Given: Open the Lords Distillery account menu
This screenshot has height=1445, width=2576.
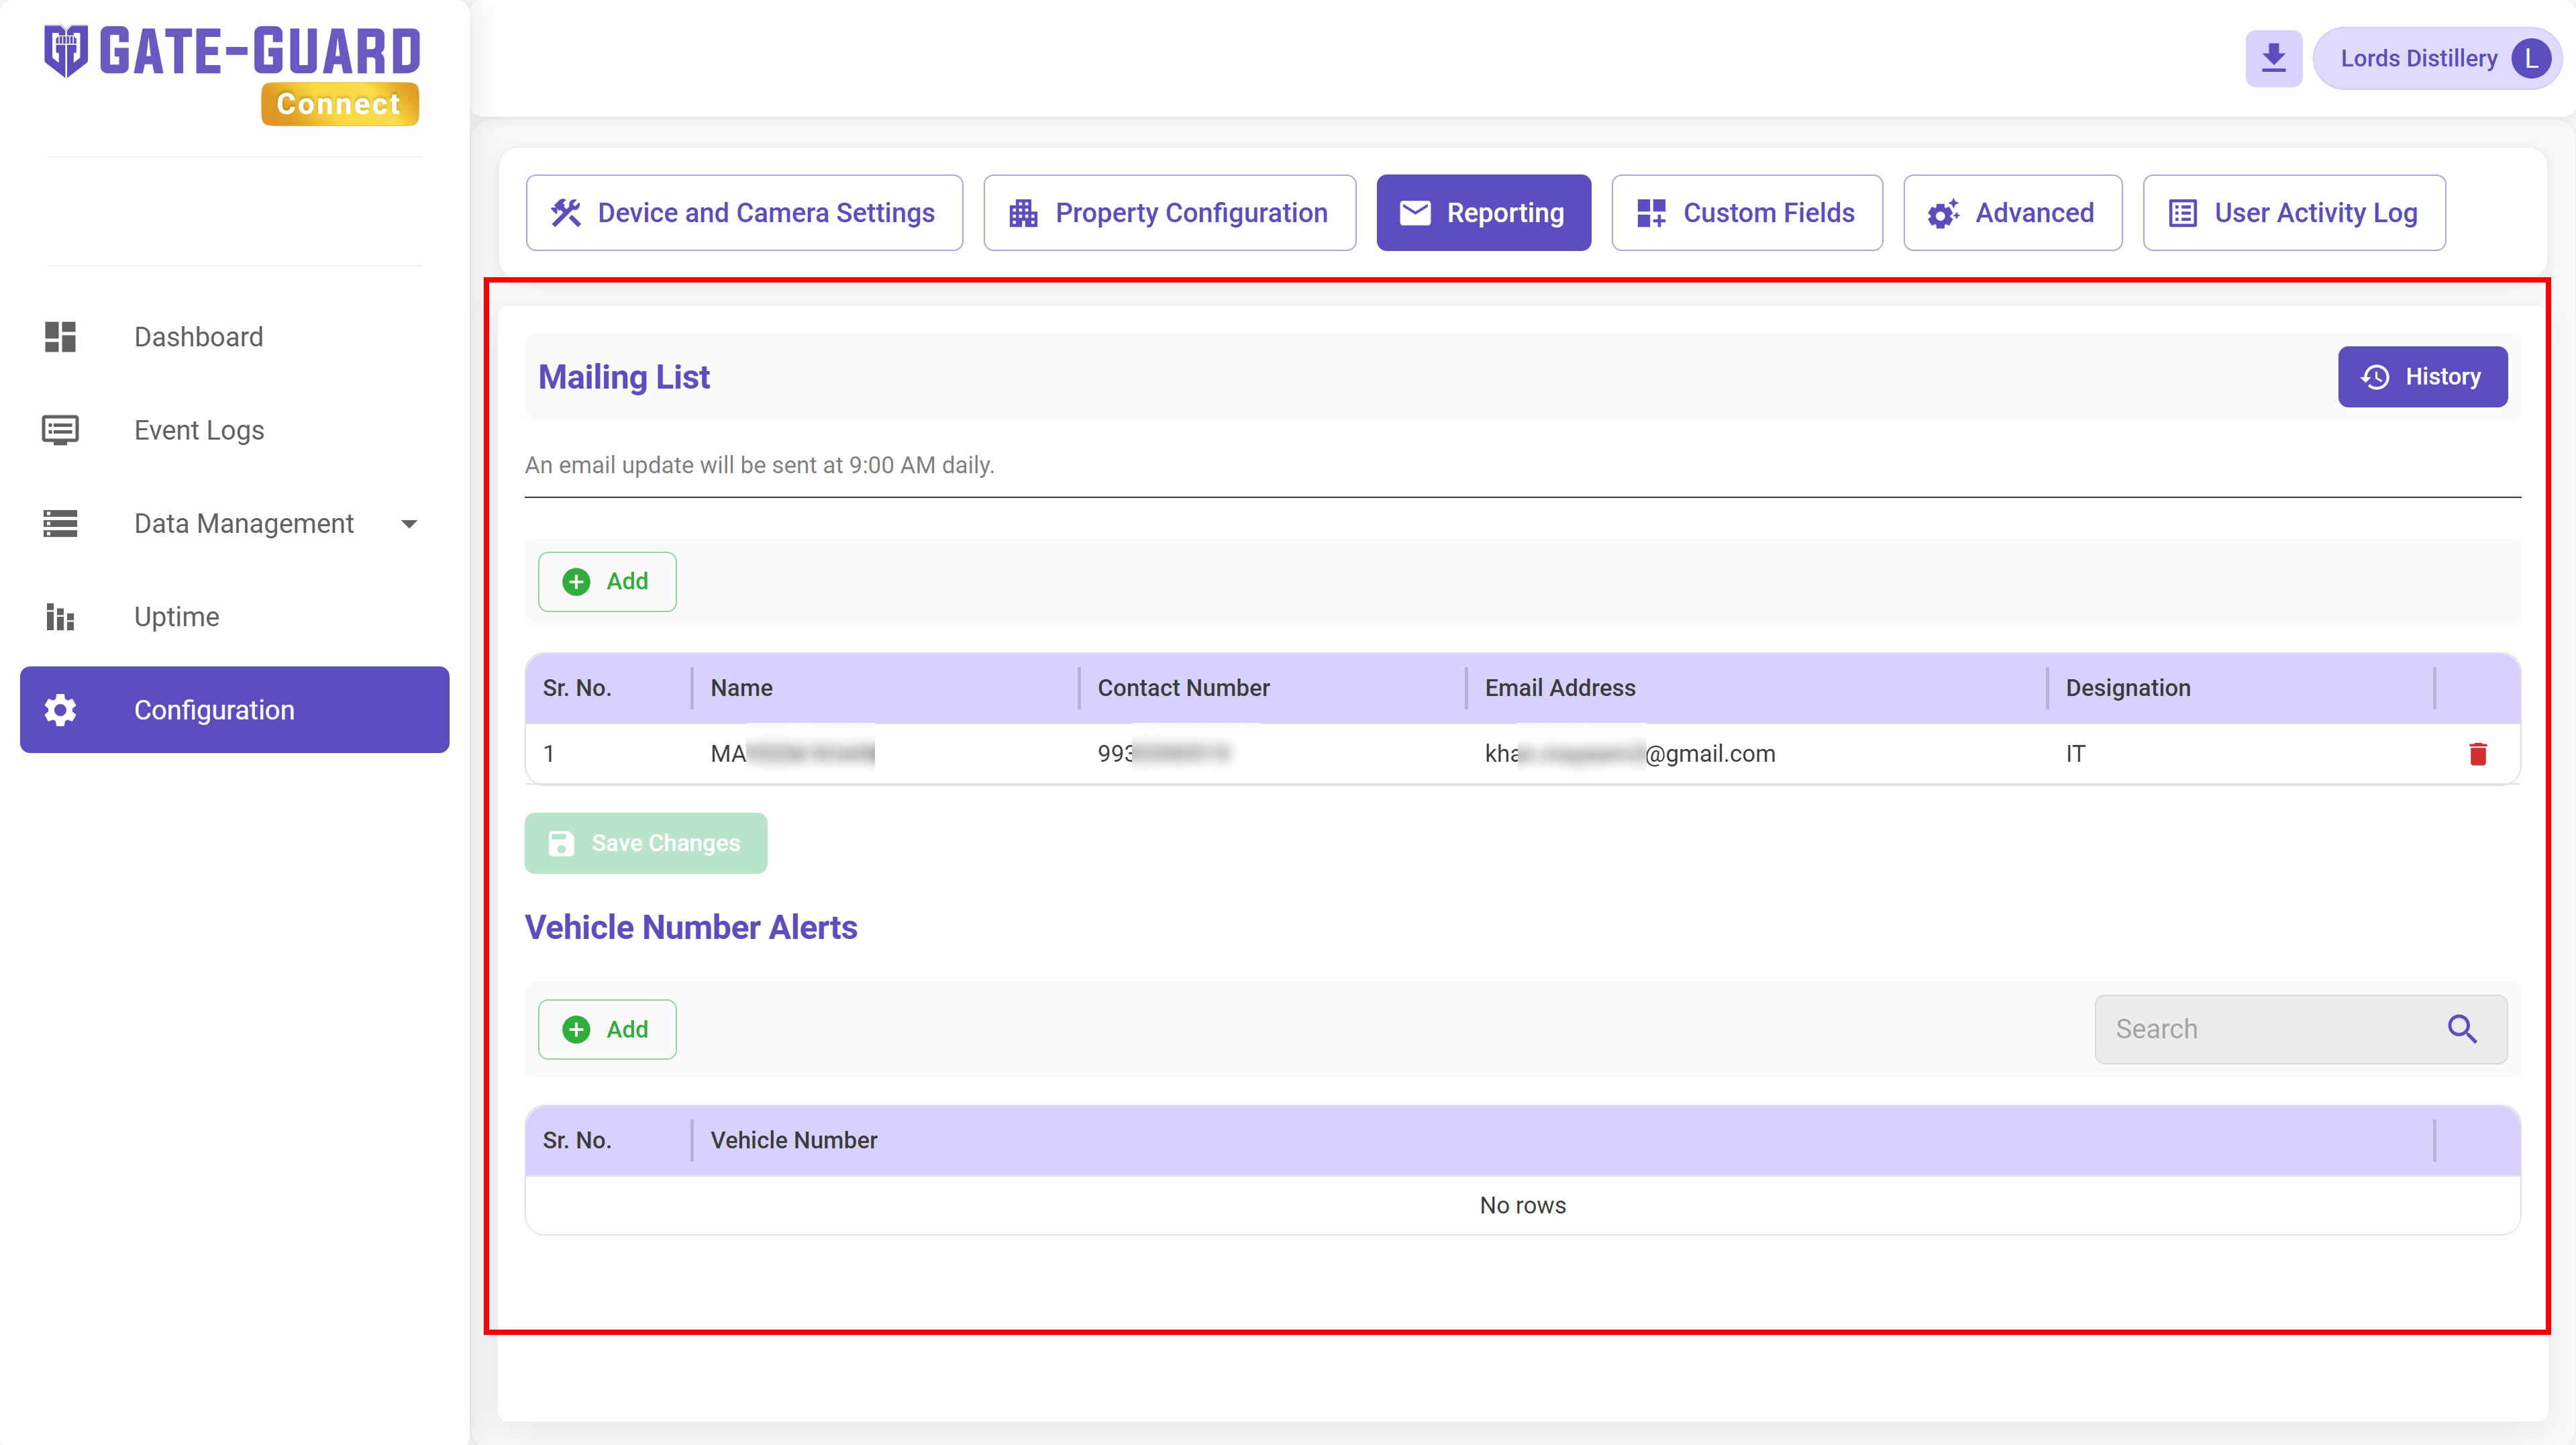Looking at the screenshot, I should coord(2436,58).
